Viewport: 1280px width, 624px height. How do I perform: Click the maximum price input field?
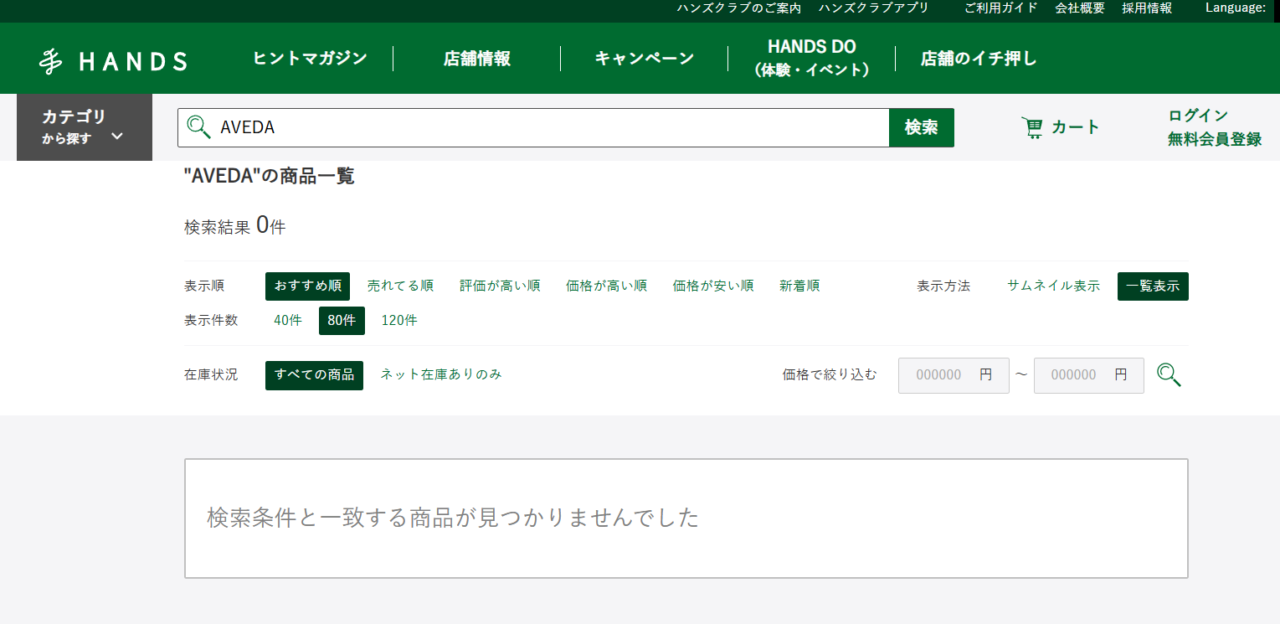coord(1089,375)
